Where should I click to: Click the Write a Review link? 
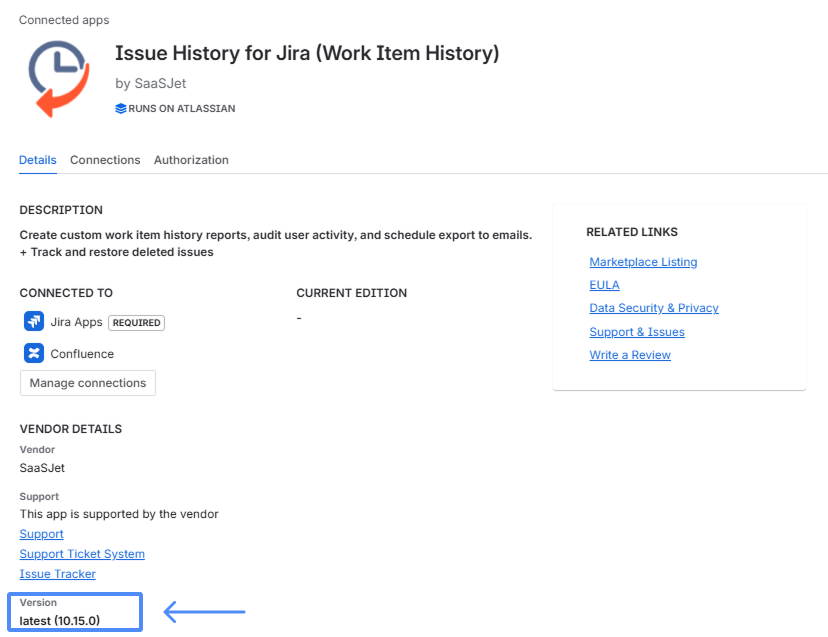(630, 355)
